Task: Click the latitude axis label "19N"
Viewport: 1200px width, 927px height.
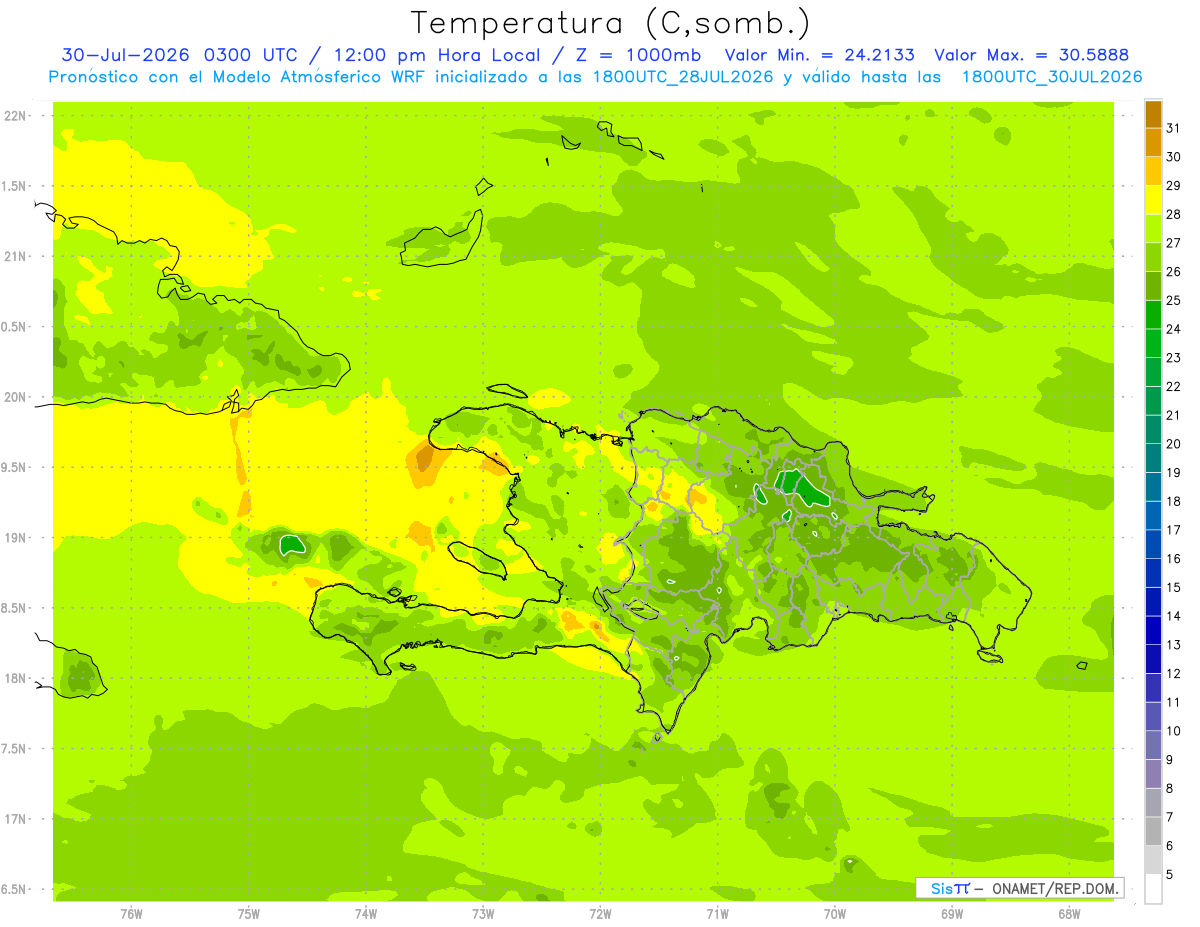Action: pyautogui.click(x=16, y=538)
